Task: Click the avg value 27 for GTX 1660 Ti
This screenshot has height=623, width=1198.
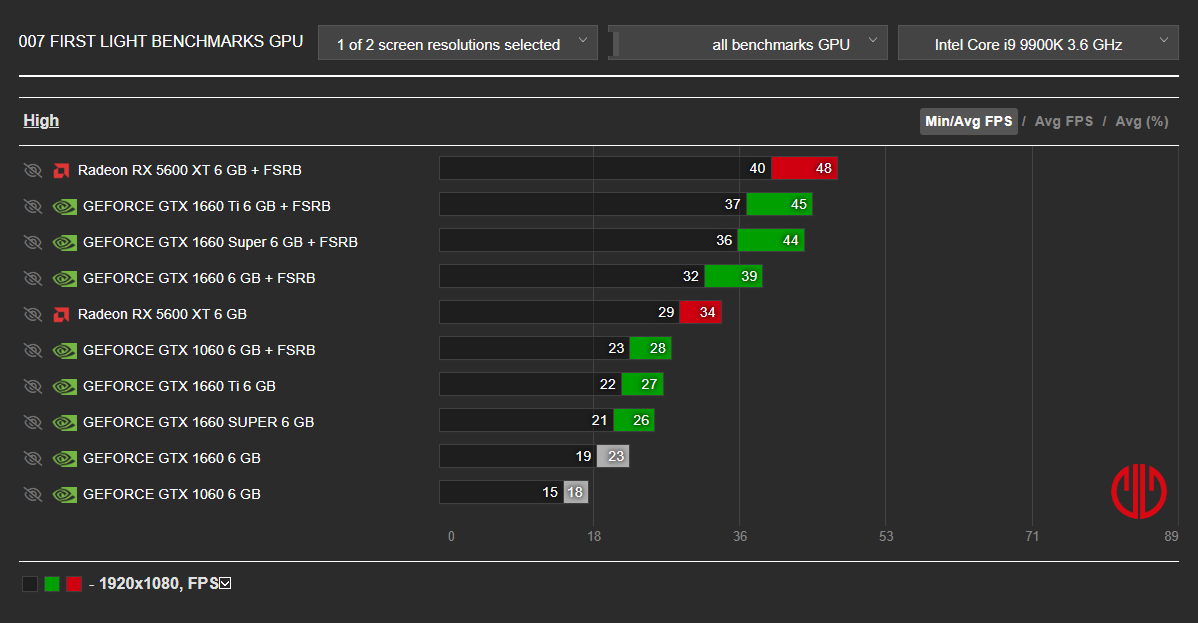Action: coord(649,384)
